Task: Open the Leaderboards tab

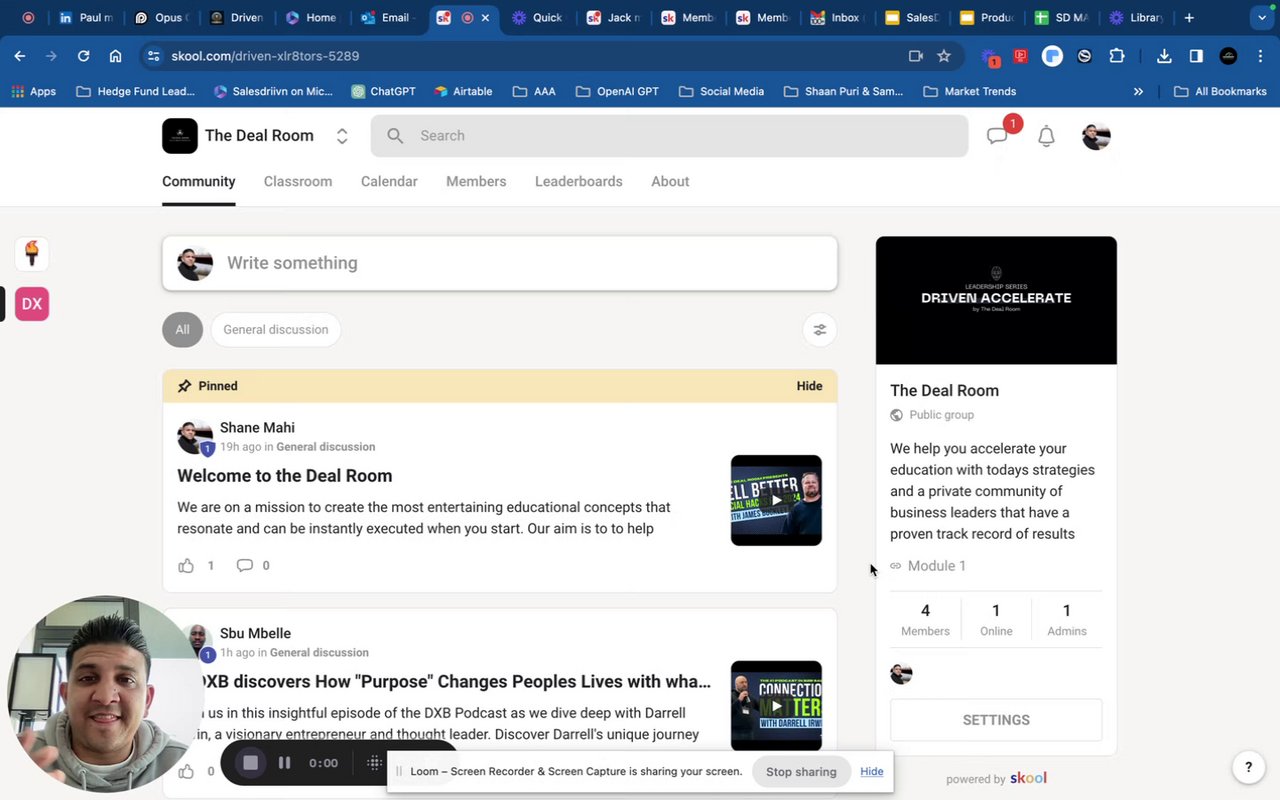Action: point(579,181)
